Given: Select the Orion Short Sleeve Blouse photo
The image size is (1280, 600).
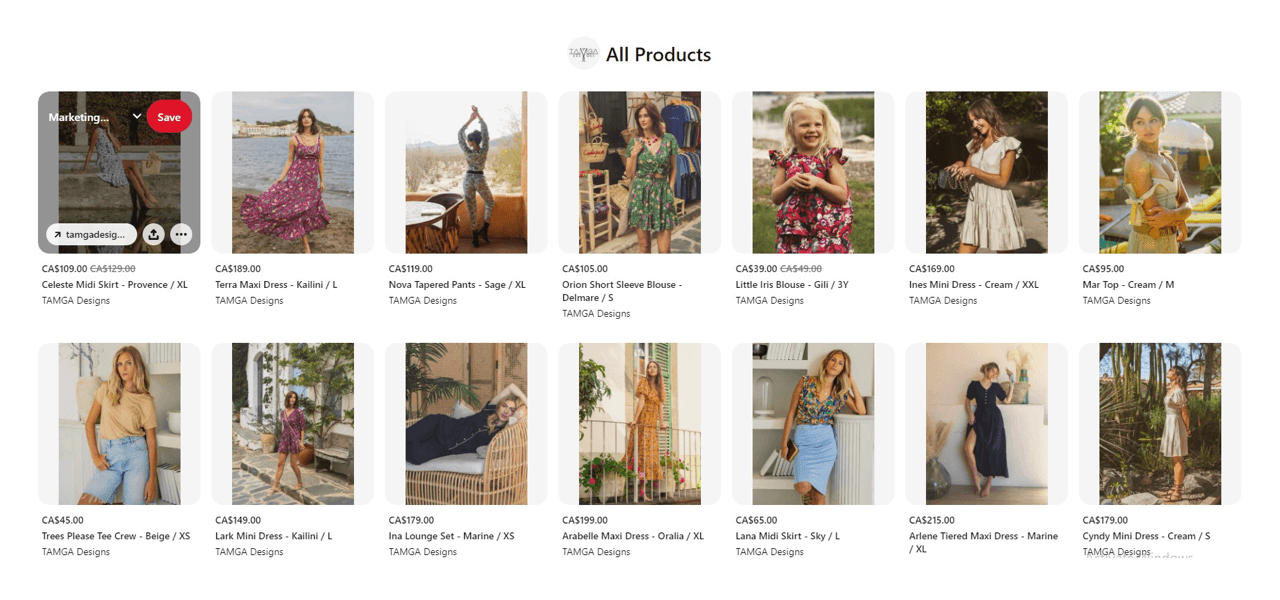Looking at the screenshot, I should [639, 172].
